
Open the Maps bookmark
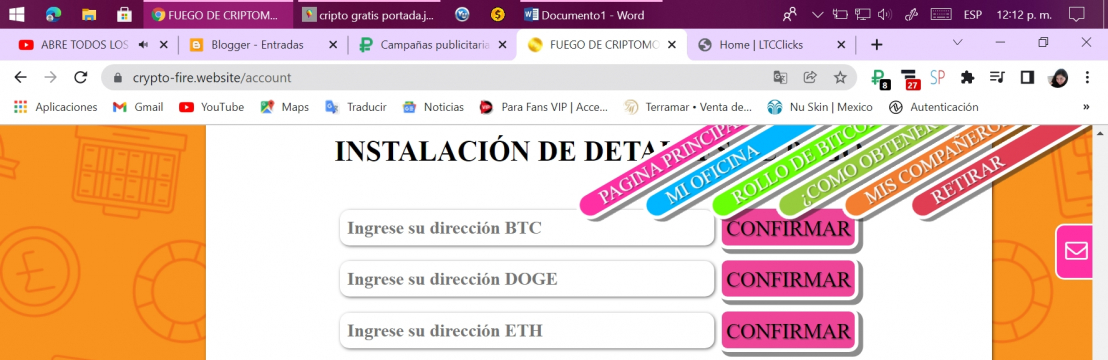coord(285,107)
